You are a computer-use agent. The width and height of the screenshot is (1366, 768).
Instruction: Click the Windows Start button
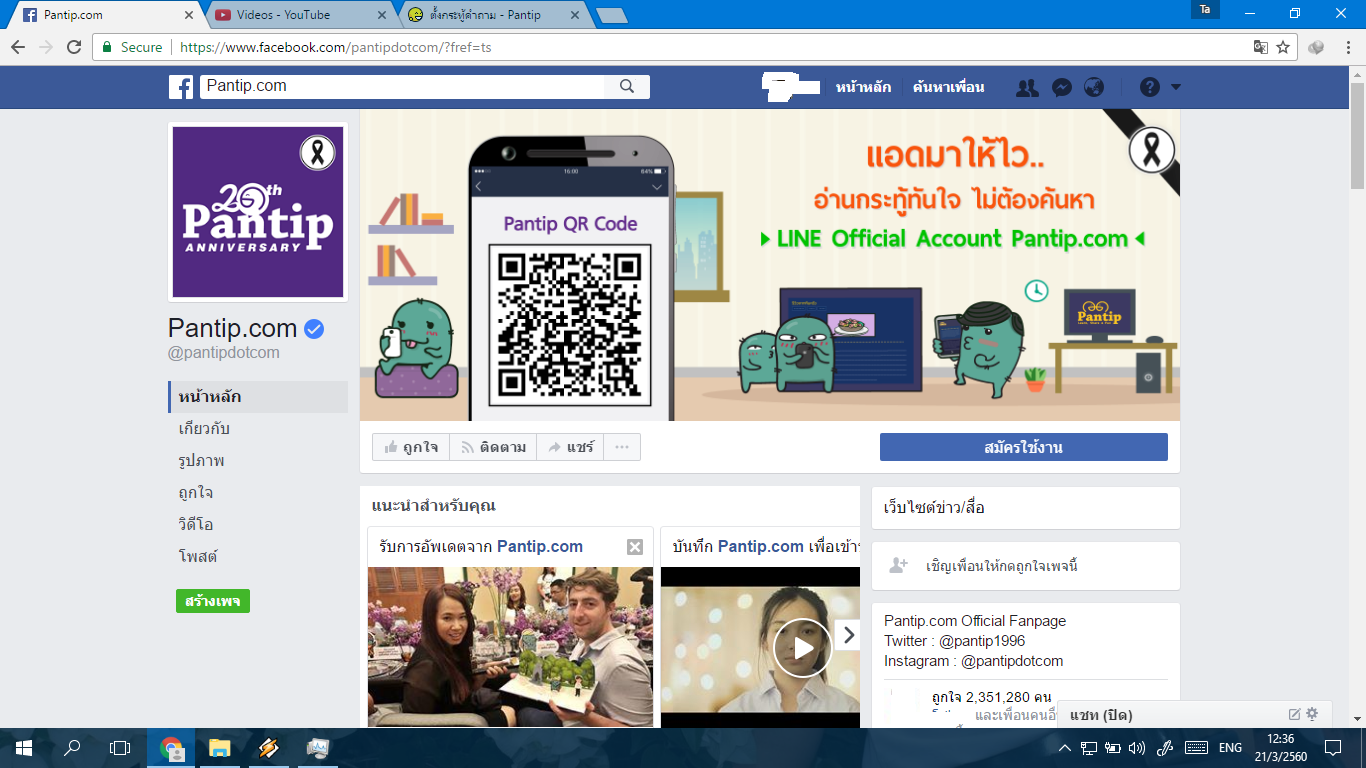click(24, 747)
